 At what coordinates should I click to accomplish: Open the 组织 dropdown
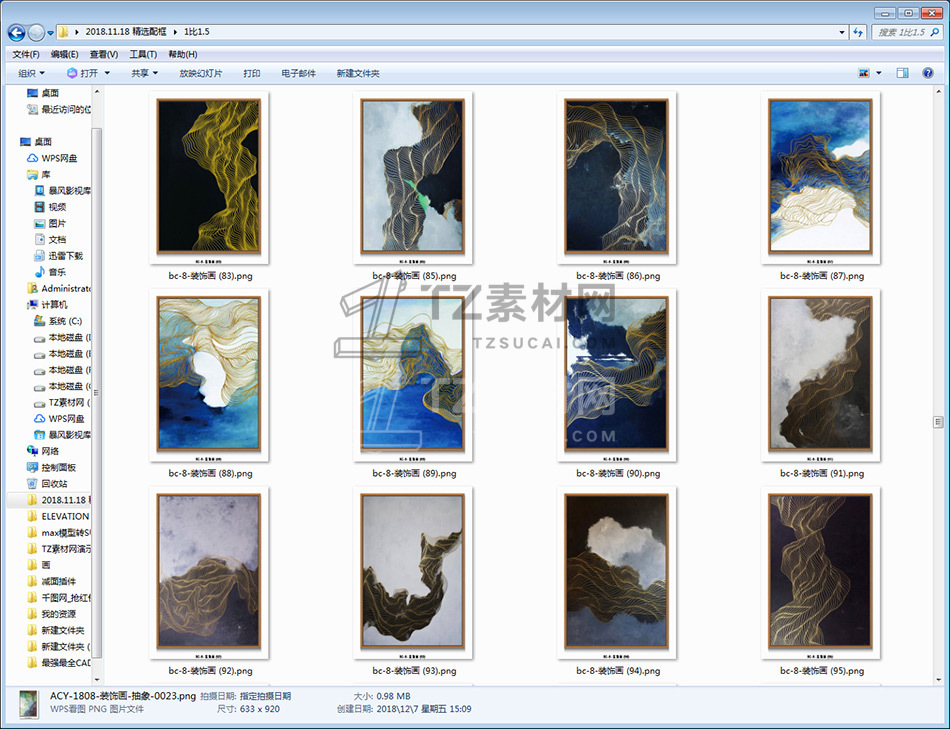[32, 73]
